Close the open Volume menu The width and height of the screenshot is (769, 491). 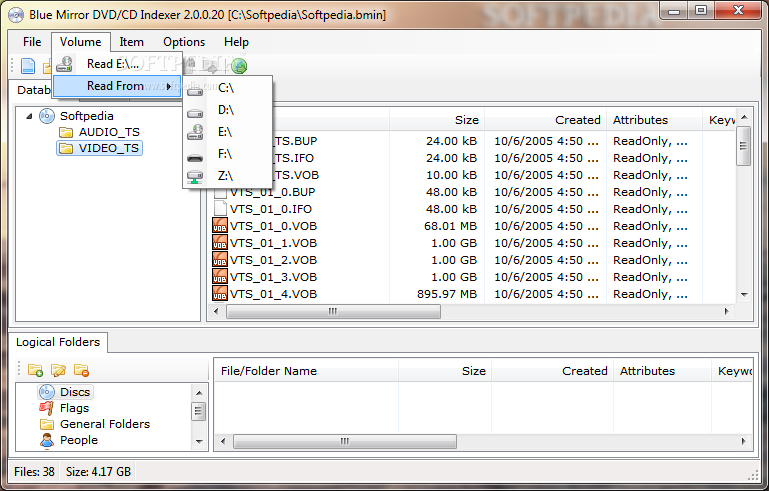[x=80, y=42]
